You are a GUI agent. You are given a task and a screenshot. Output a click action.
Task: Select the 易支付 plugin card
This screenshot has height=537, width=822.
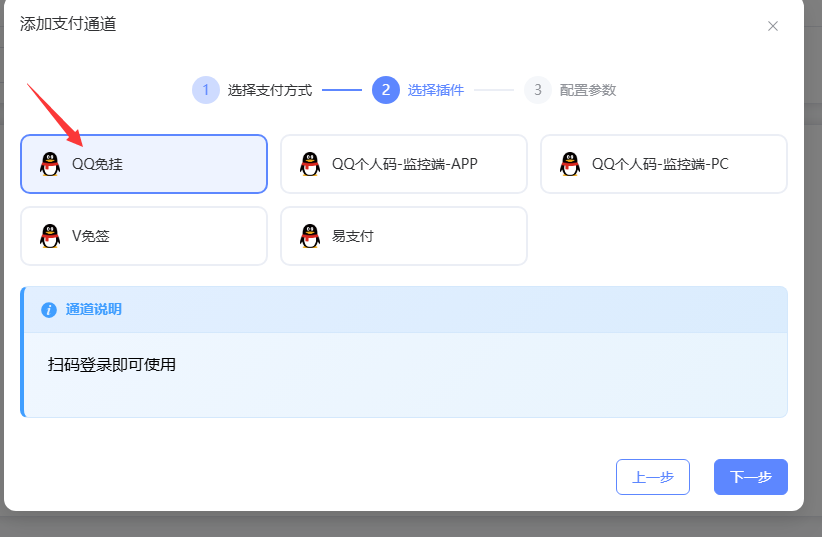(404, 236)
